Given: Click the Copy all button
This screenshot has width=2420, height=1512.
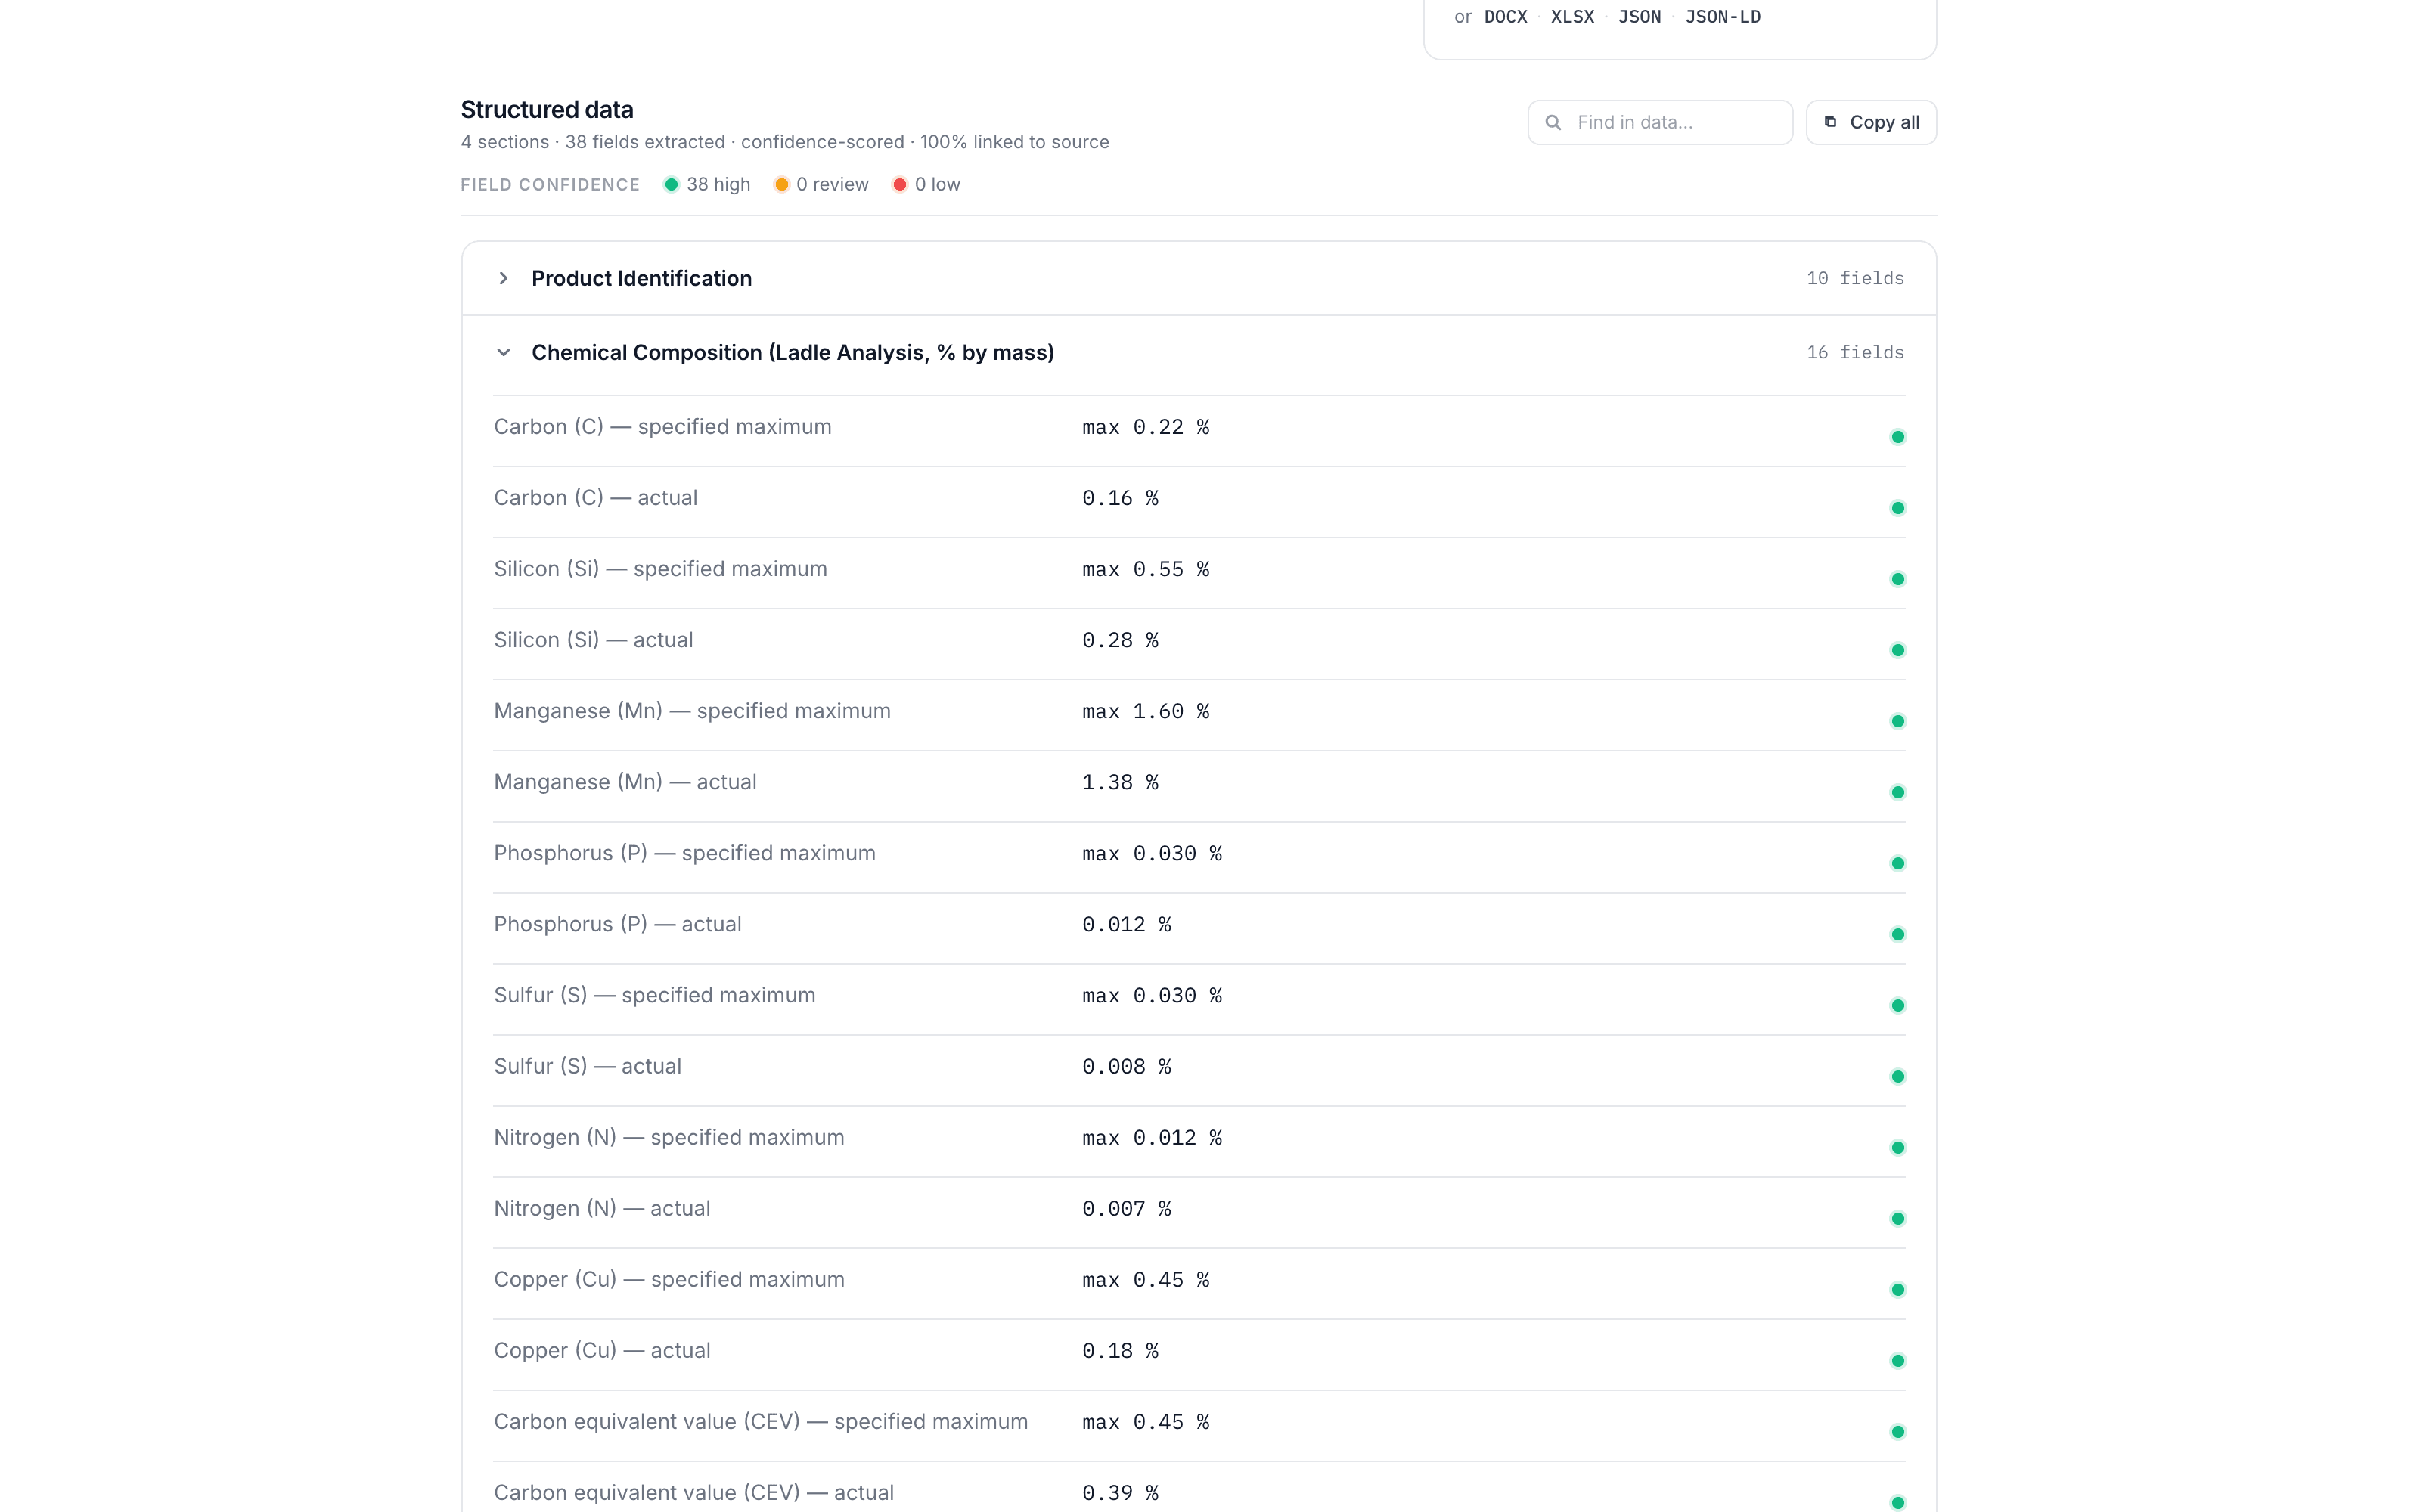Looking at the screenshot, I should click(x=1871, y=122).
